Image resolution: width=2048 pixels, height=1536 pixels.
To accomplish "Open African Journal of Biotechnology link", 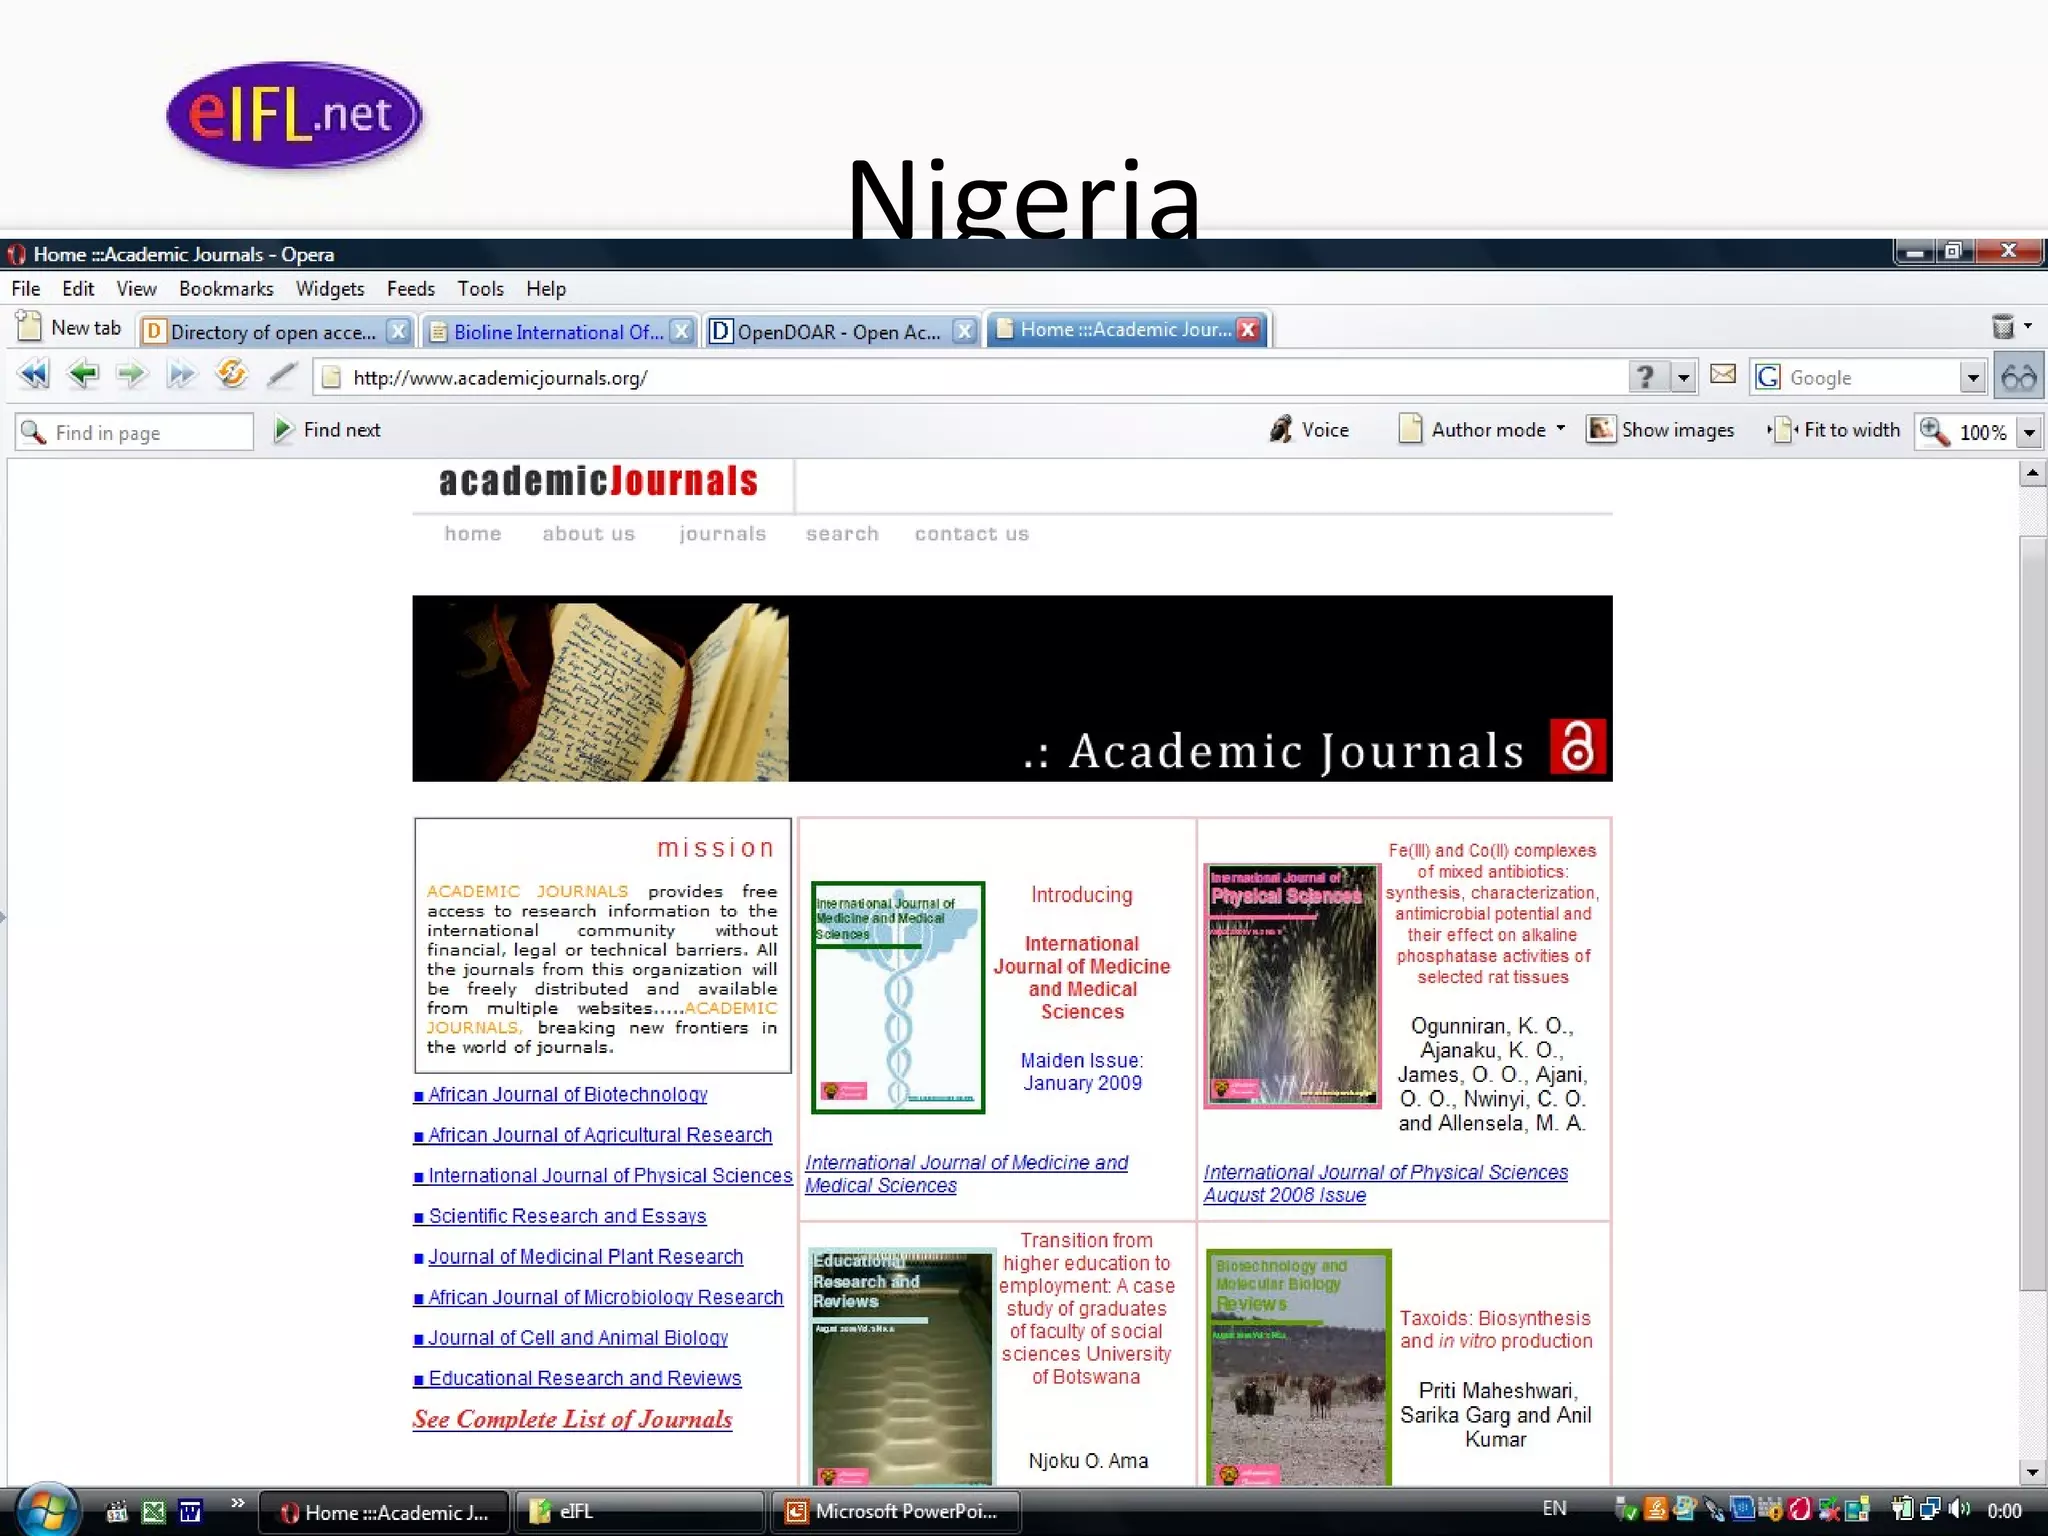I will (x=568, y=1094).
